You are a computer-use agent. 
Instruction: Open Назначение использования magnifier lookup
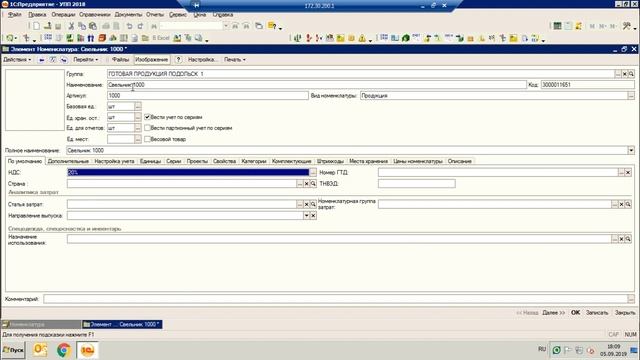[628, 239]
